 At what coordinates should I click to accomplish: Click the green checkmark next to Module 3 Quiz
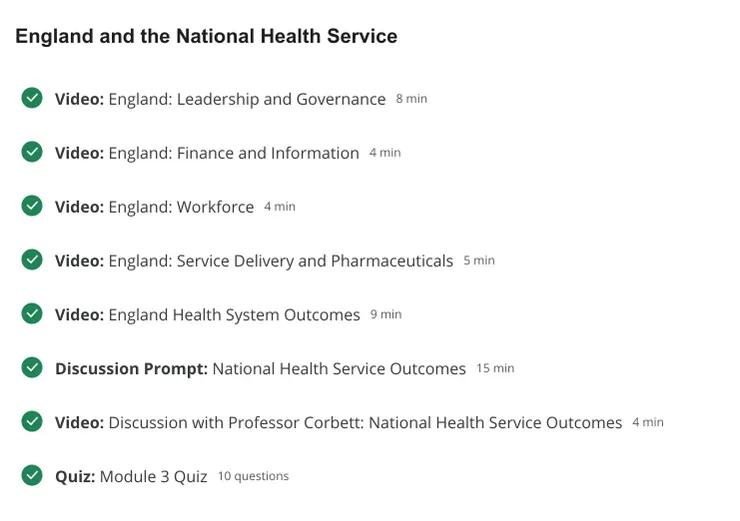coord(32,476)
